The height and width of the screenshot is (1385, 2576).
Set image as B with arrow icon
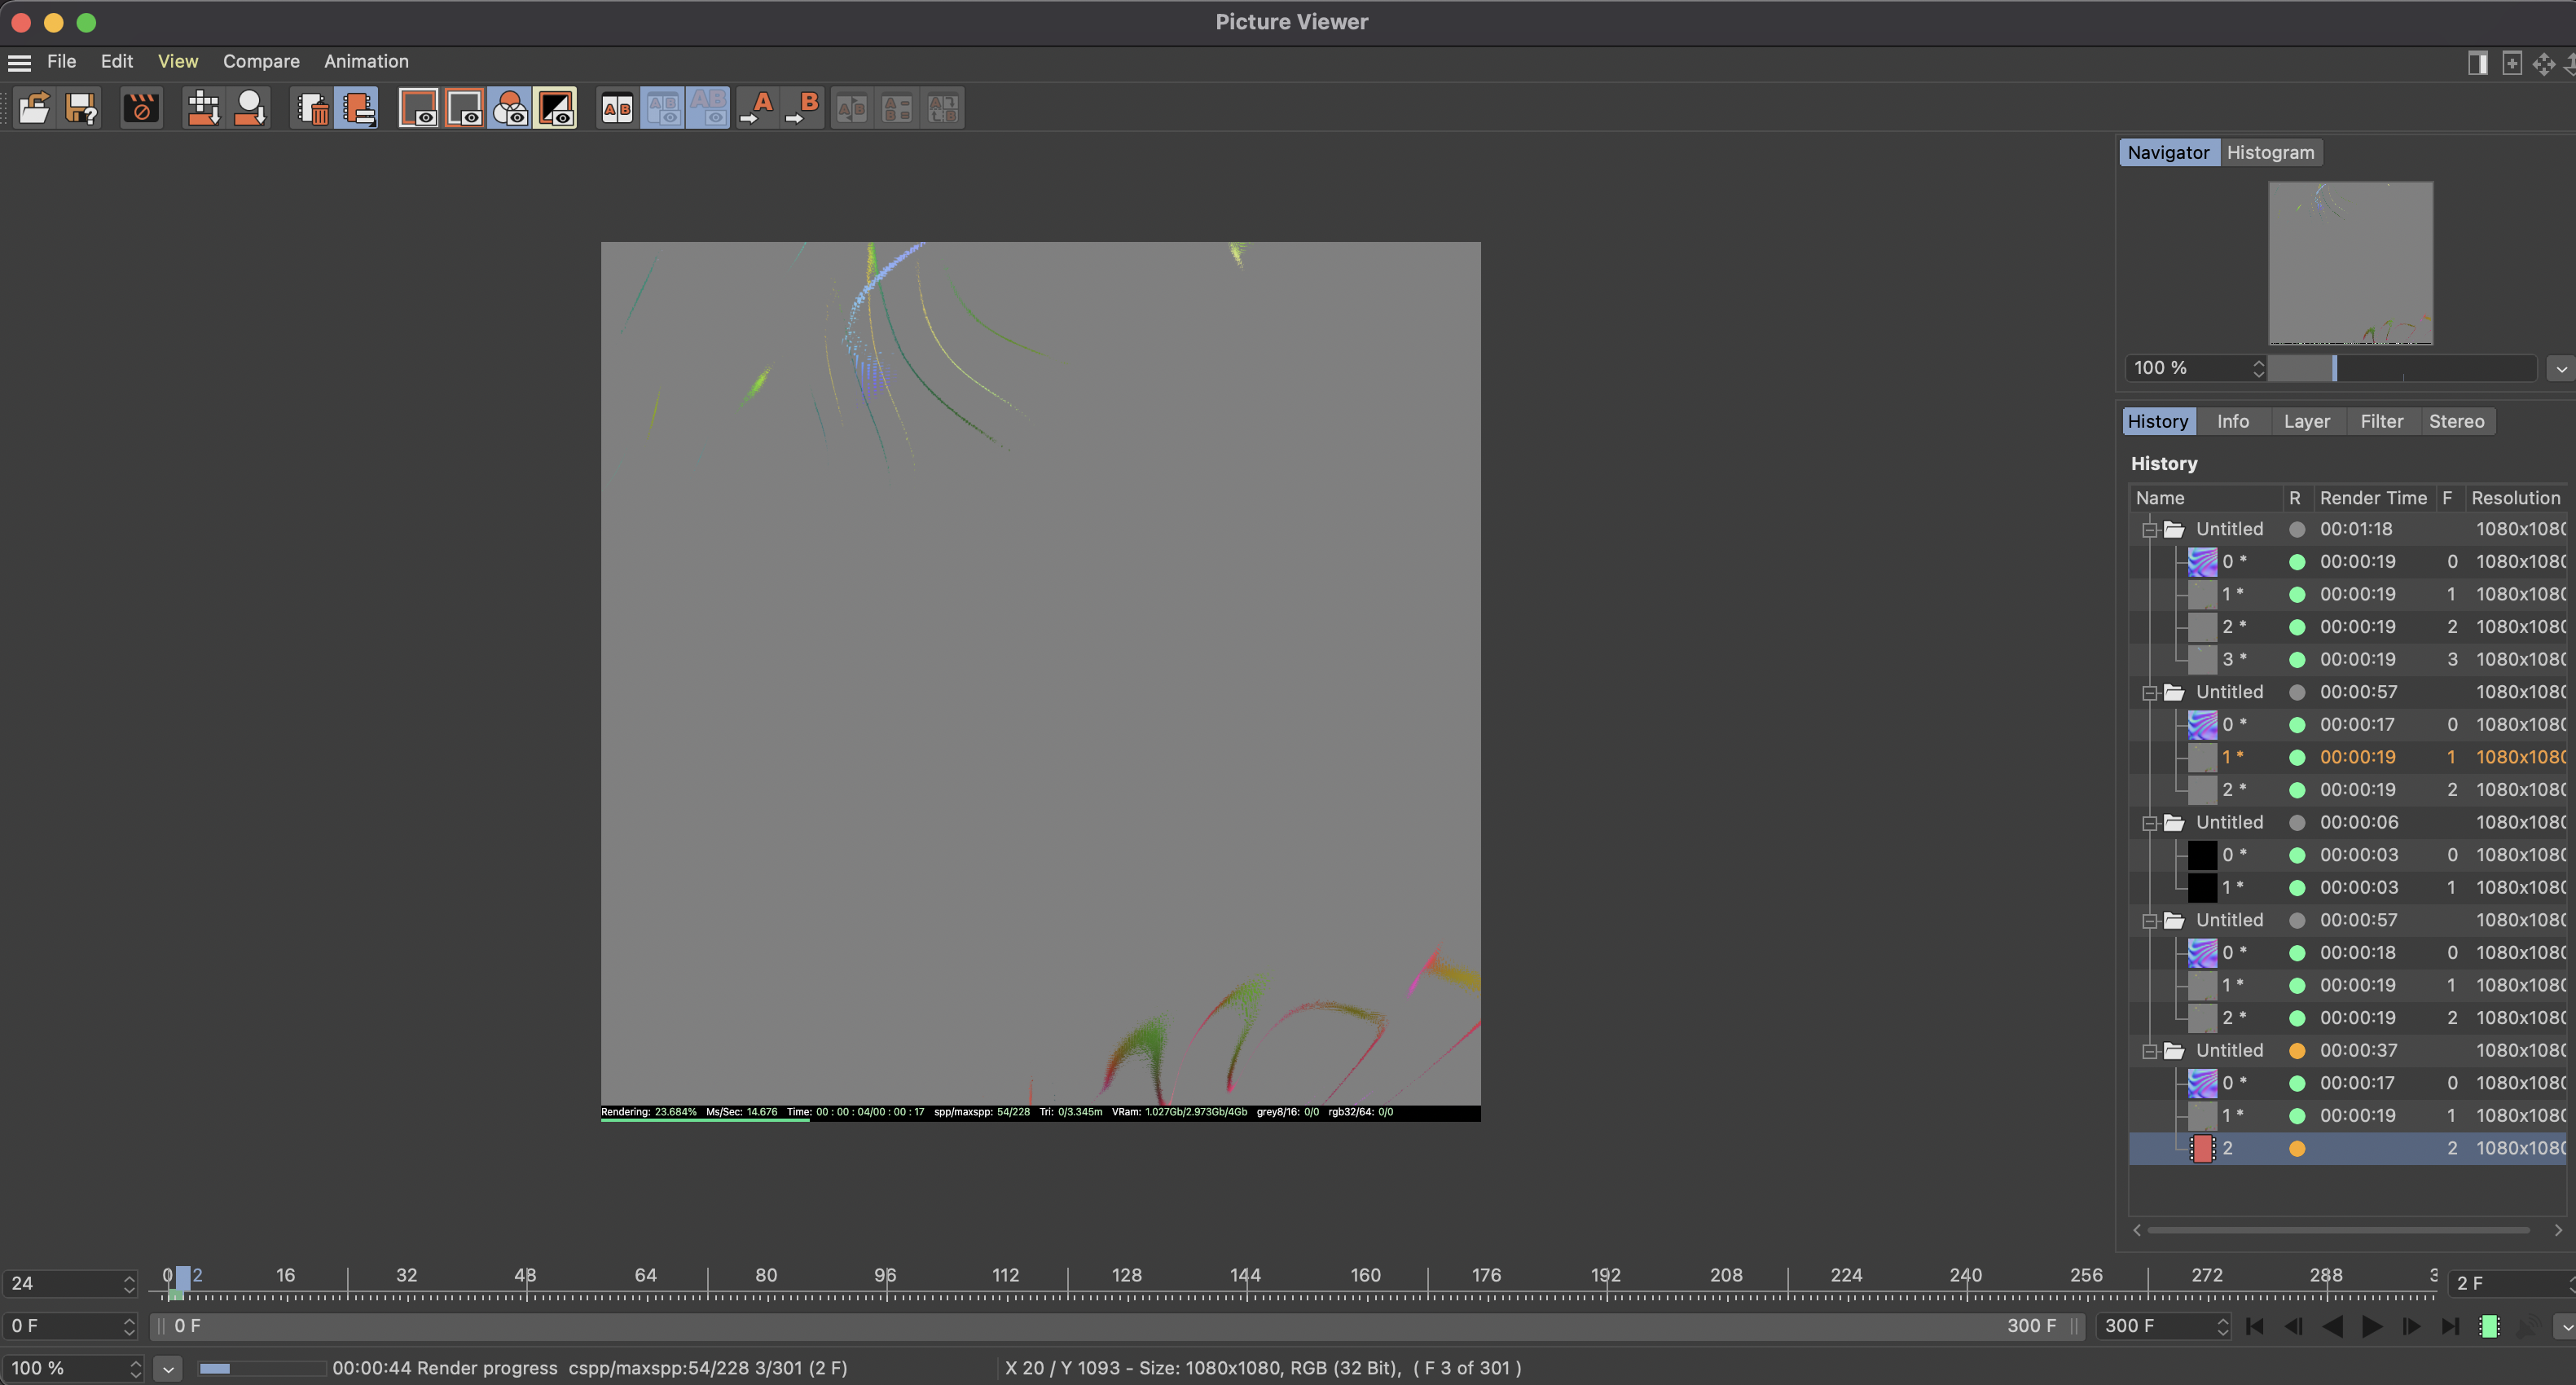pos(803,108)
